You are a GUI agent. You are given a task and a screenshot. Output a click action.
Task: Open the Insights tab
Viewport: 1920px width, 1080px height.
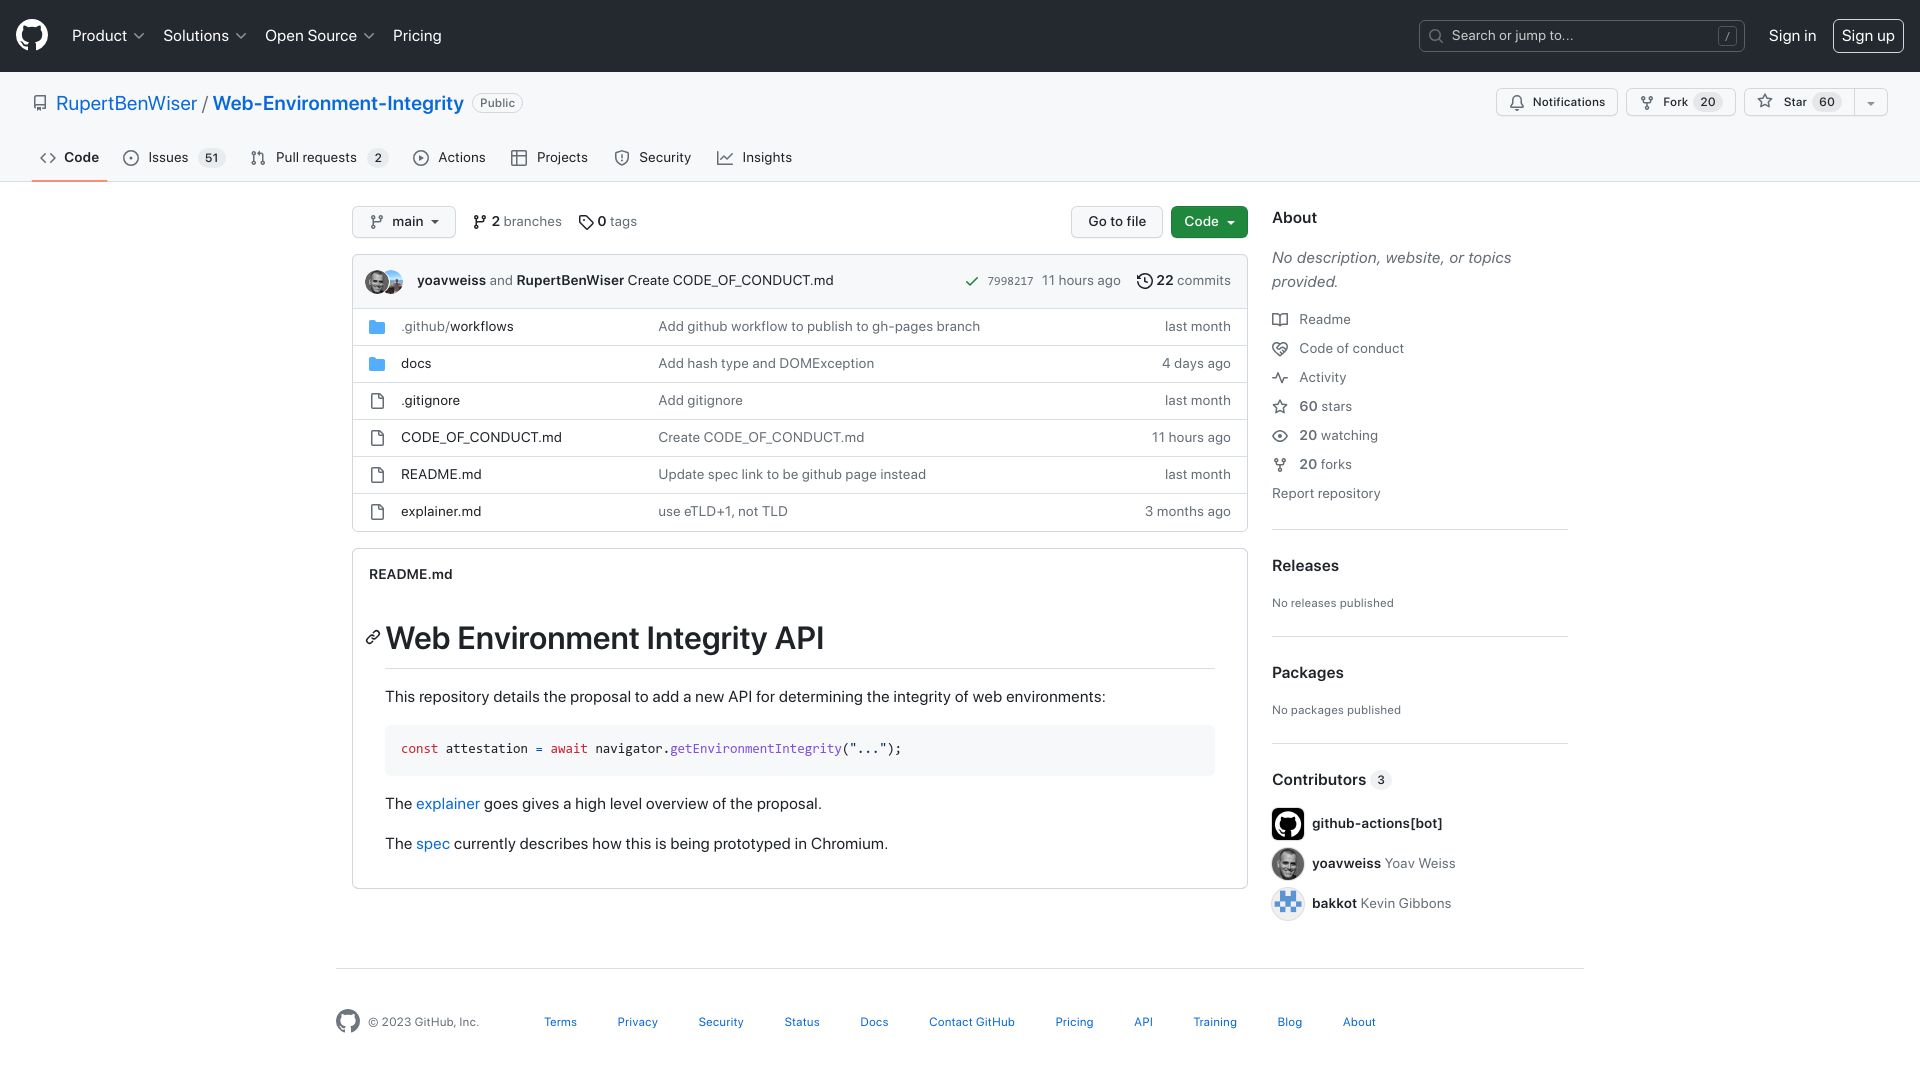tap(755, 158)
